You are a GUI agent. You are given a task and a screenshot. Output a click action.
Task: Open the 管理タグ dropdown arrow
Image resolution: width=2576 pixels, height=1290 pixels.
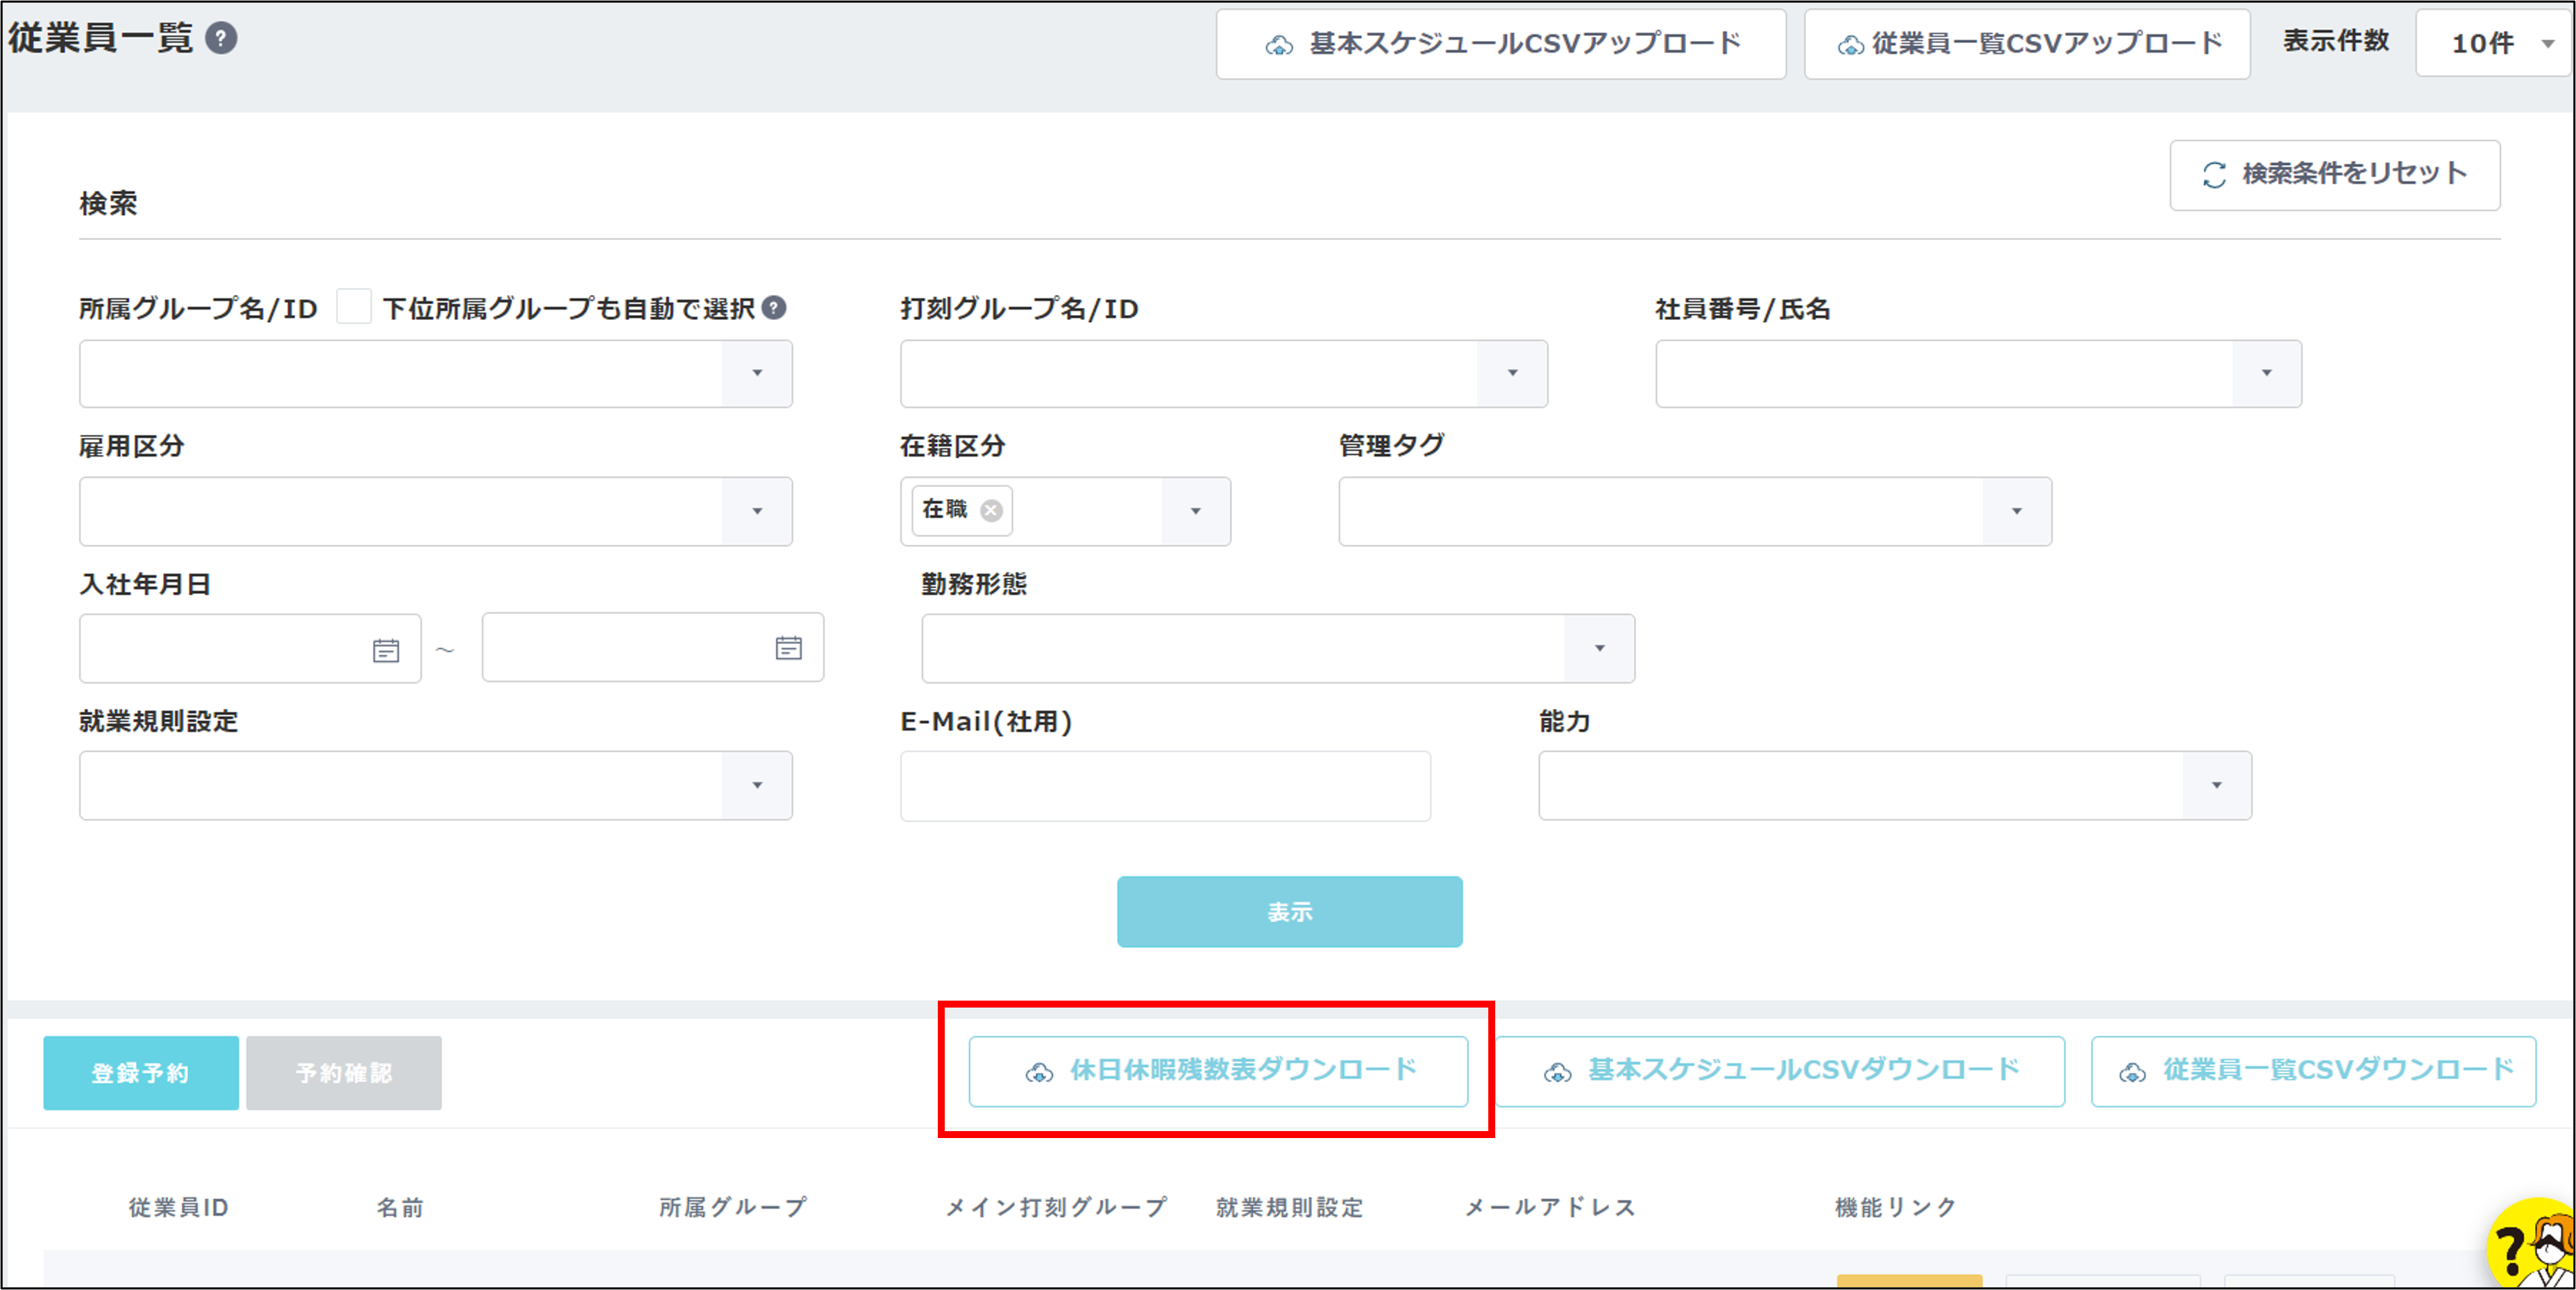(2016, 511)
